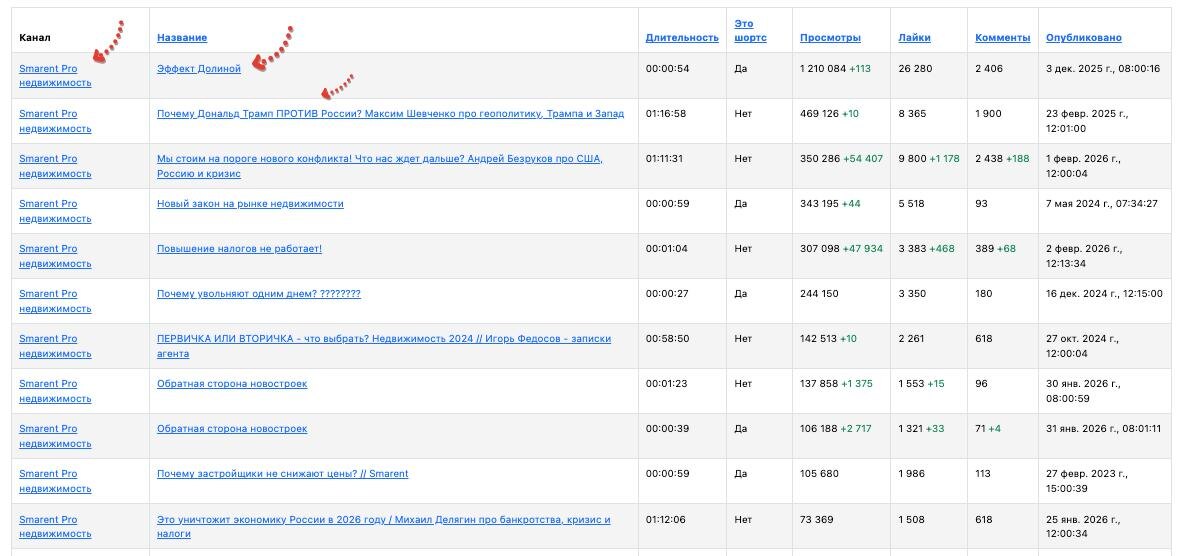This screenshot has width=1181, height=556.
Task: Open video 'ПЕРВИЧКА ИЛИ ВТОРИЧКА - что выбрать?'
Action: (x=383, y=347)
